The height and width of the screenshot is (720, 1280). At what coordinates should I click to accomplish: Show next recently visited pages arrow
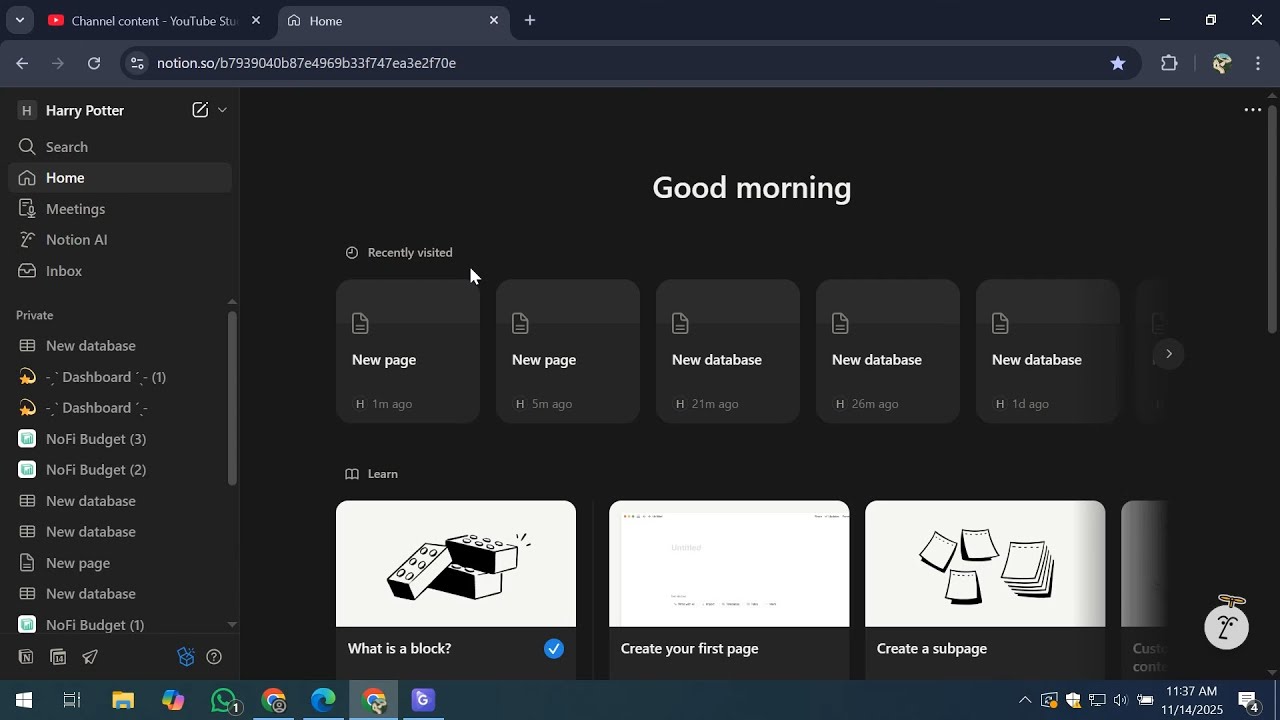click(1168, 354)
